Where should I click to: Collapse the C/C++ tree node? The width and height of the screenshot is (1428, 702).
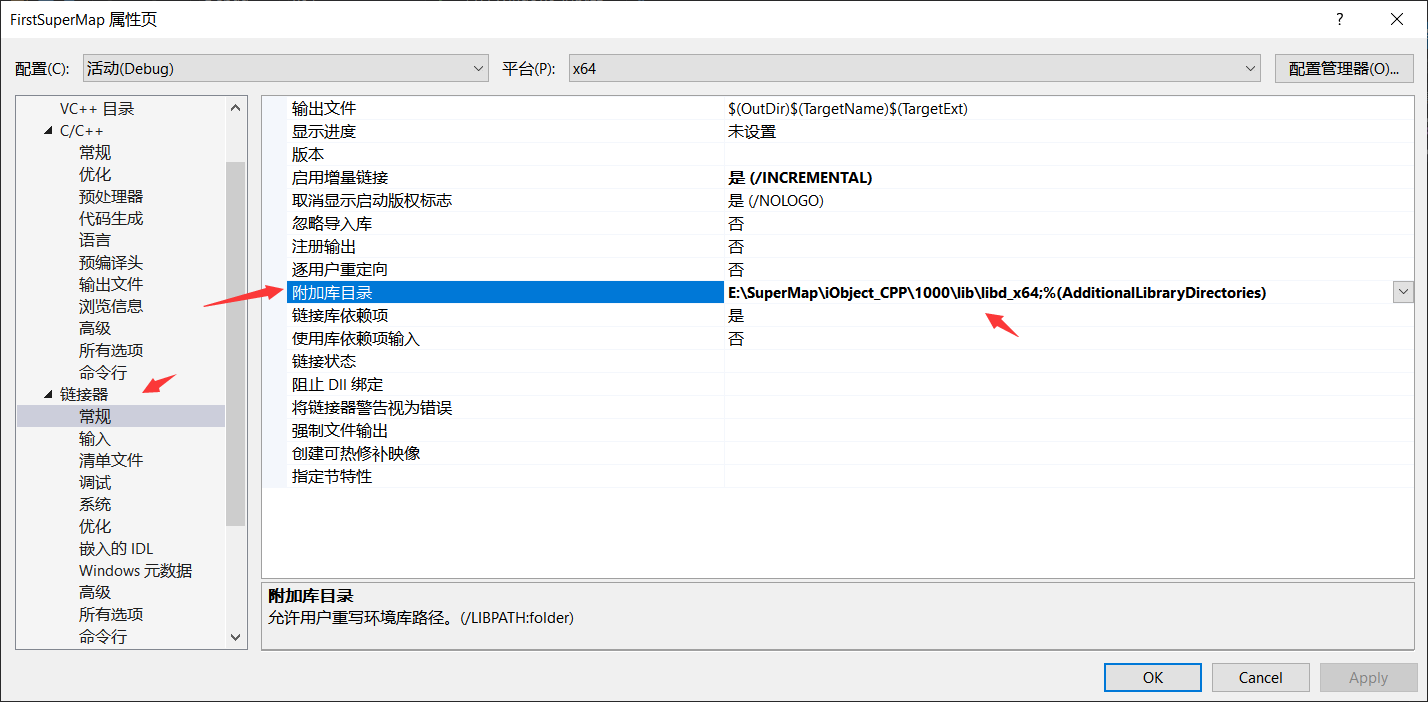tap(48, 130)
